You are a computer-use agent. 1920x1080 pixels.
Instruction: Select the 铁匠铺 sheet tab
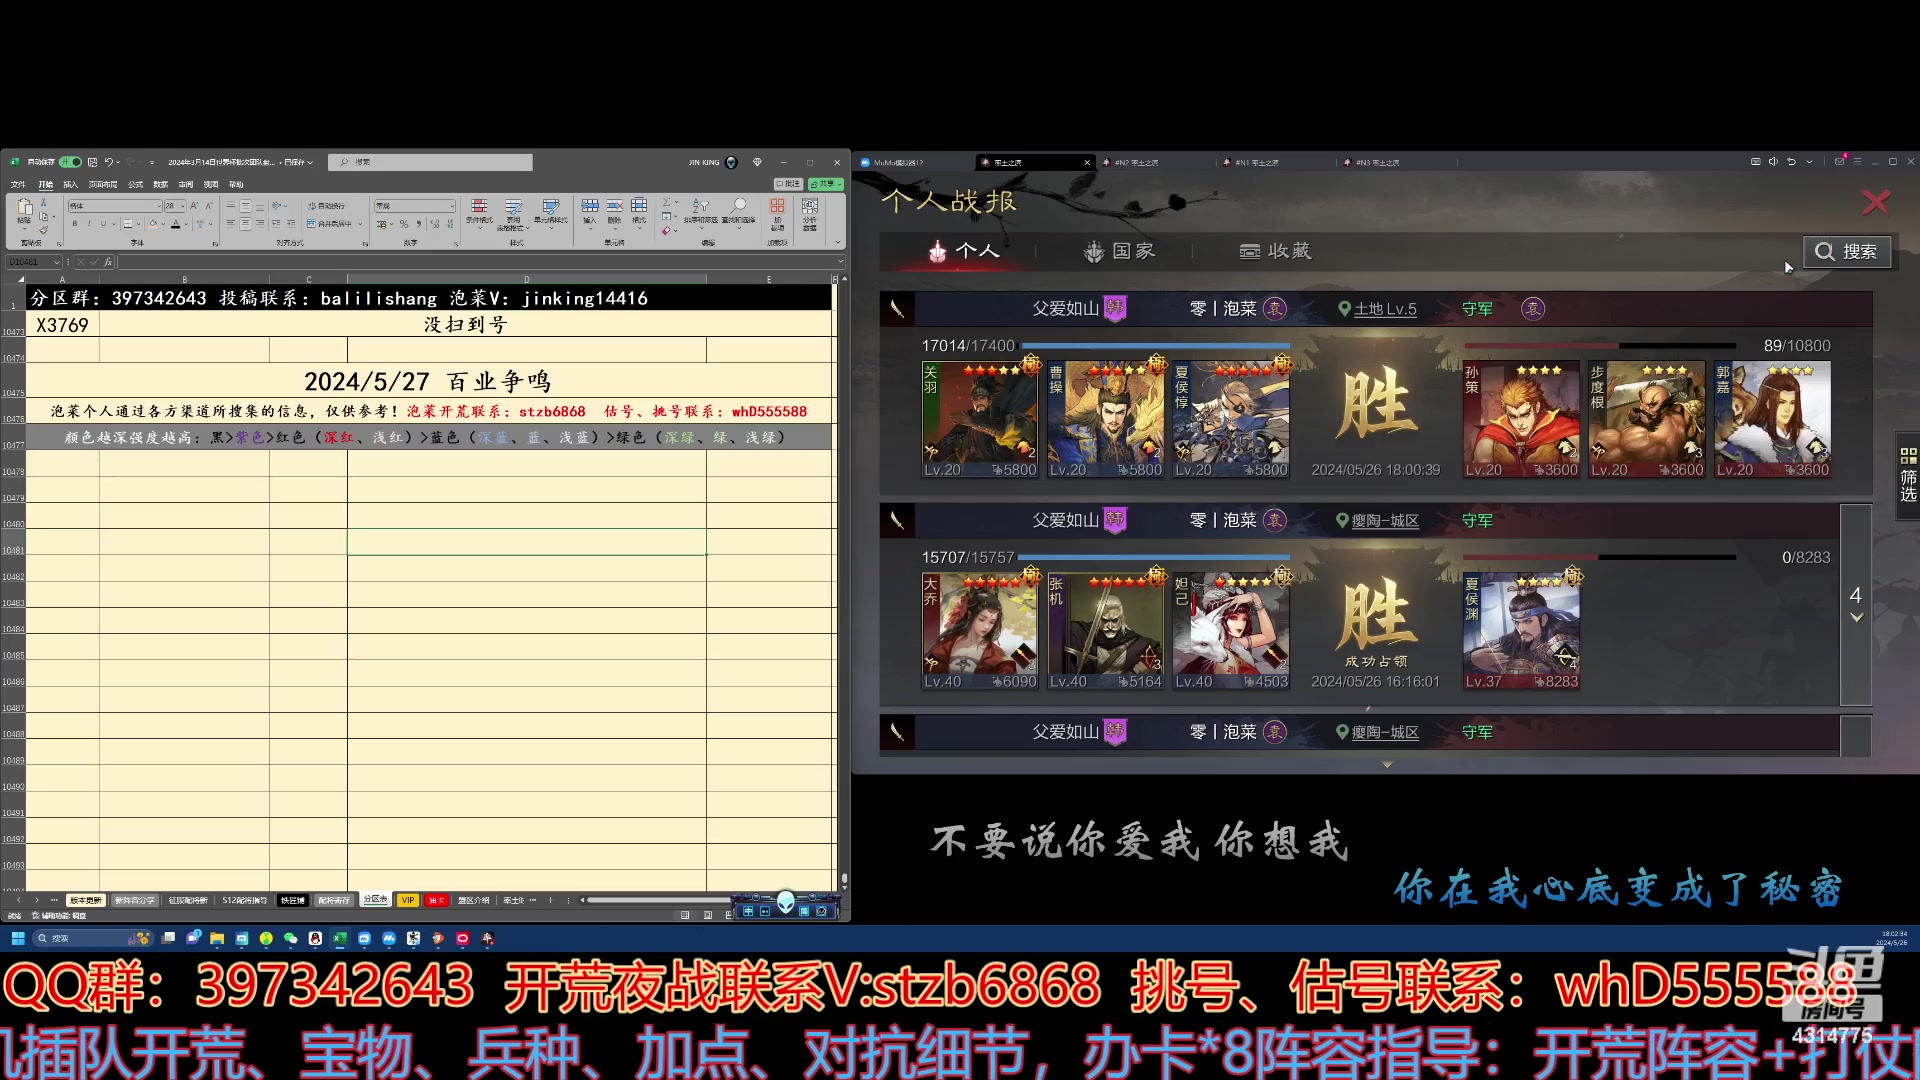[293, 900]
